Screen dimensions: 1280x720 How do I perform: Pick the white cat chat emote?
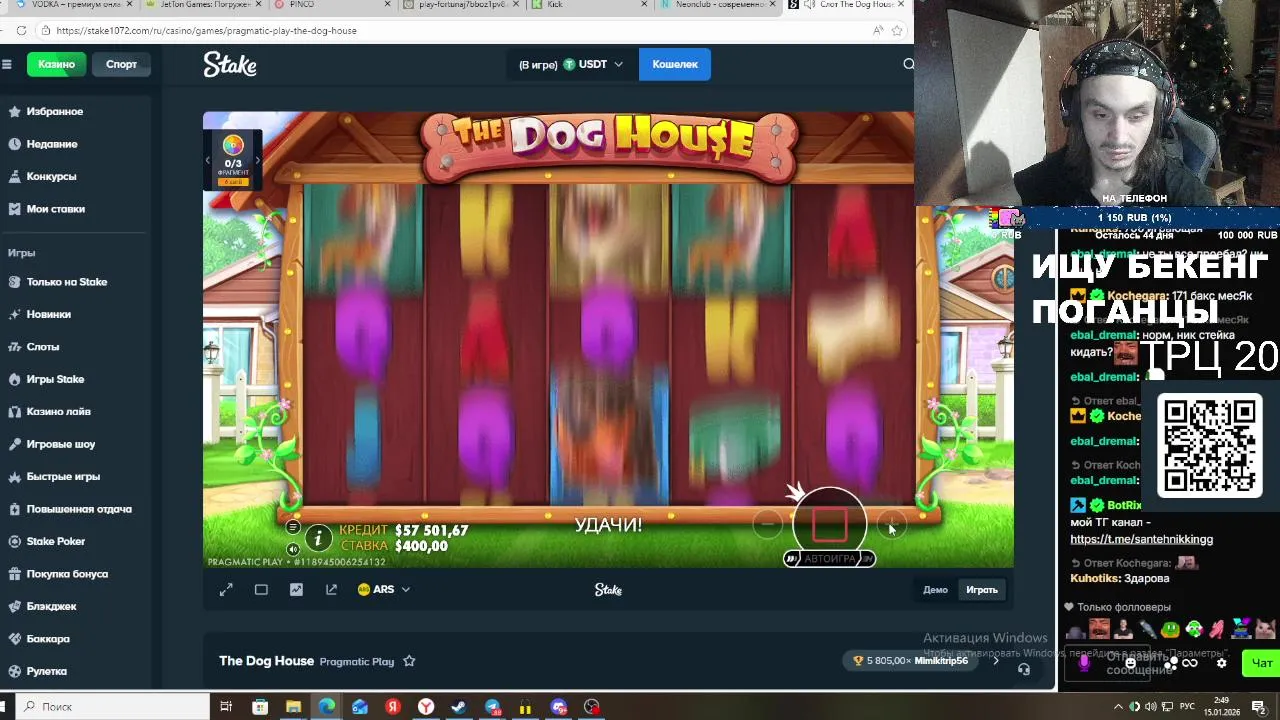point(1265,630)
